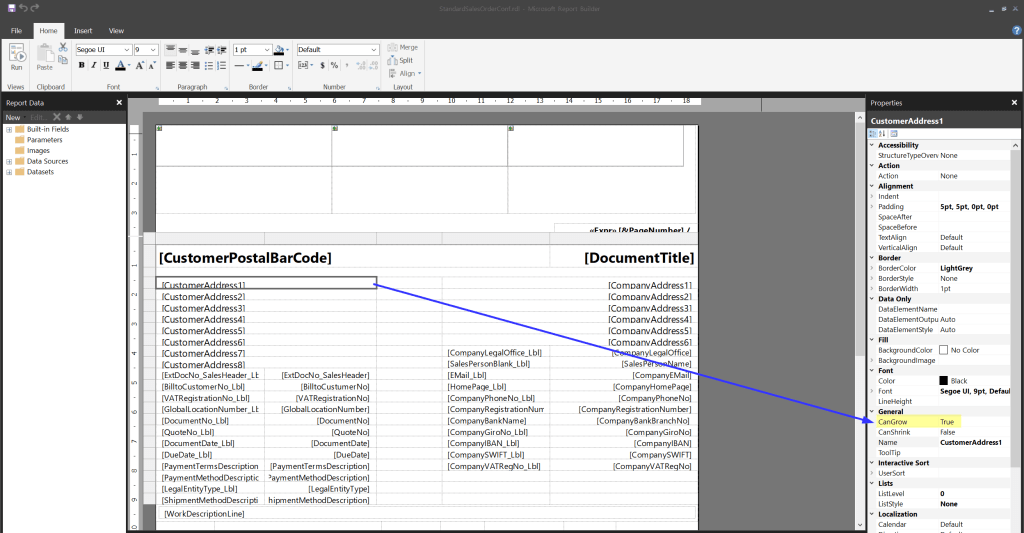The width and height of the screenshot is (1024, 533).
Task: Click the BackgroundColor swatch in Properties
Action: tap(943, 350)
